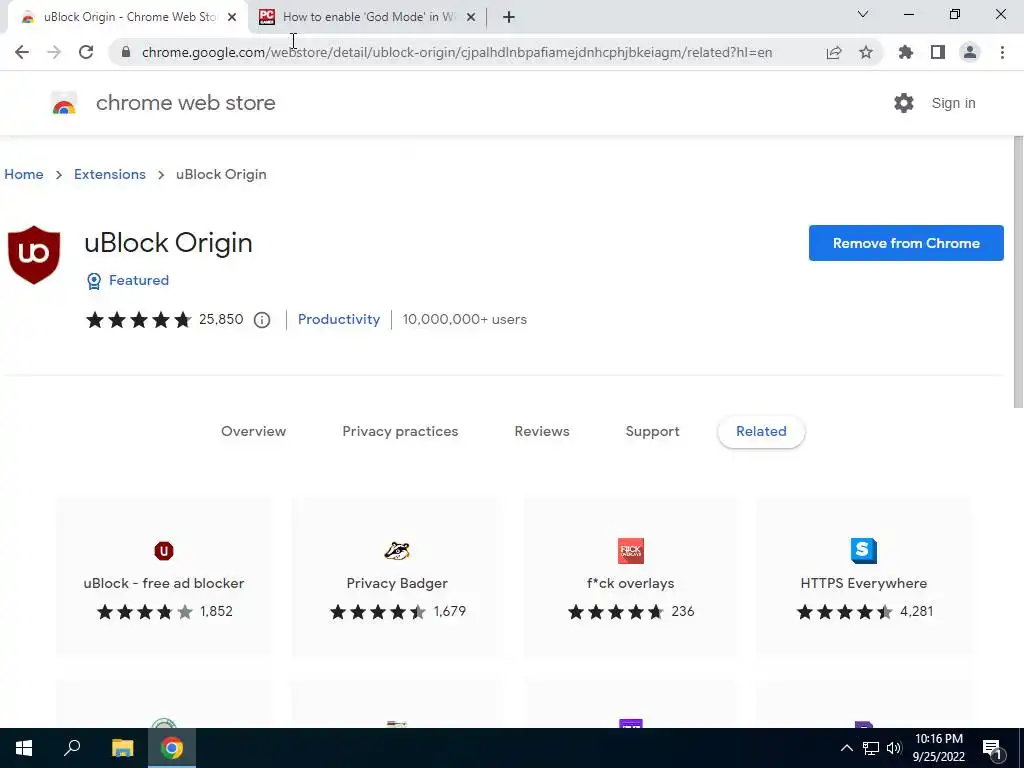1024x768 pixels.
Task: Open the Extensions breadcrumb link
Action: [x=110, y=174]
